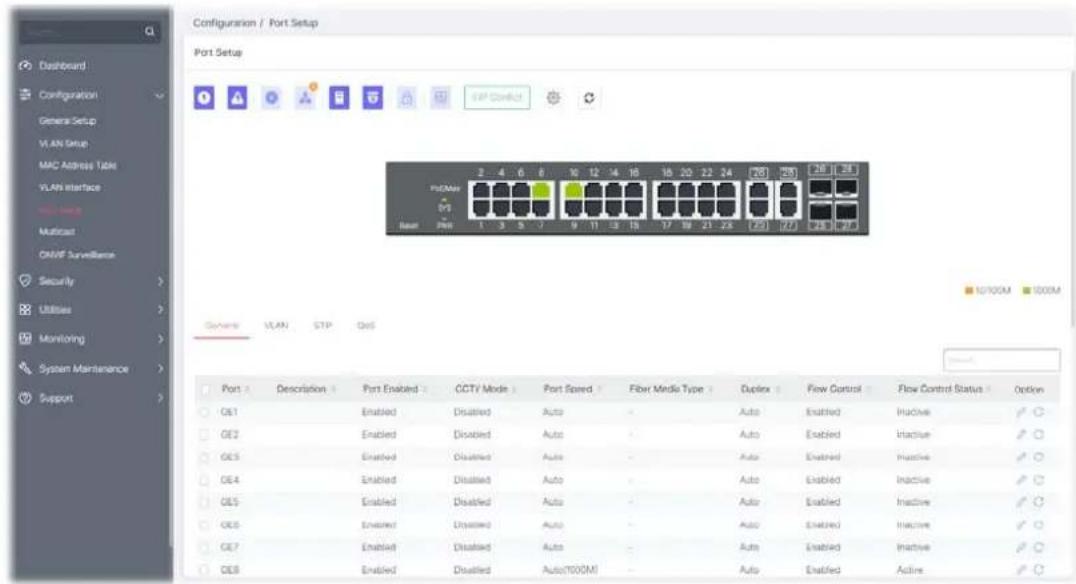Screen dimensions: 1076x584
Task: Click the table search box above Option
Action: pos(1001,360)
